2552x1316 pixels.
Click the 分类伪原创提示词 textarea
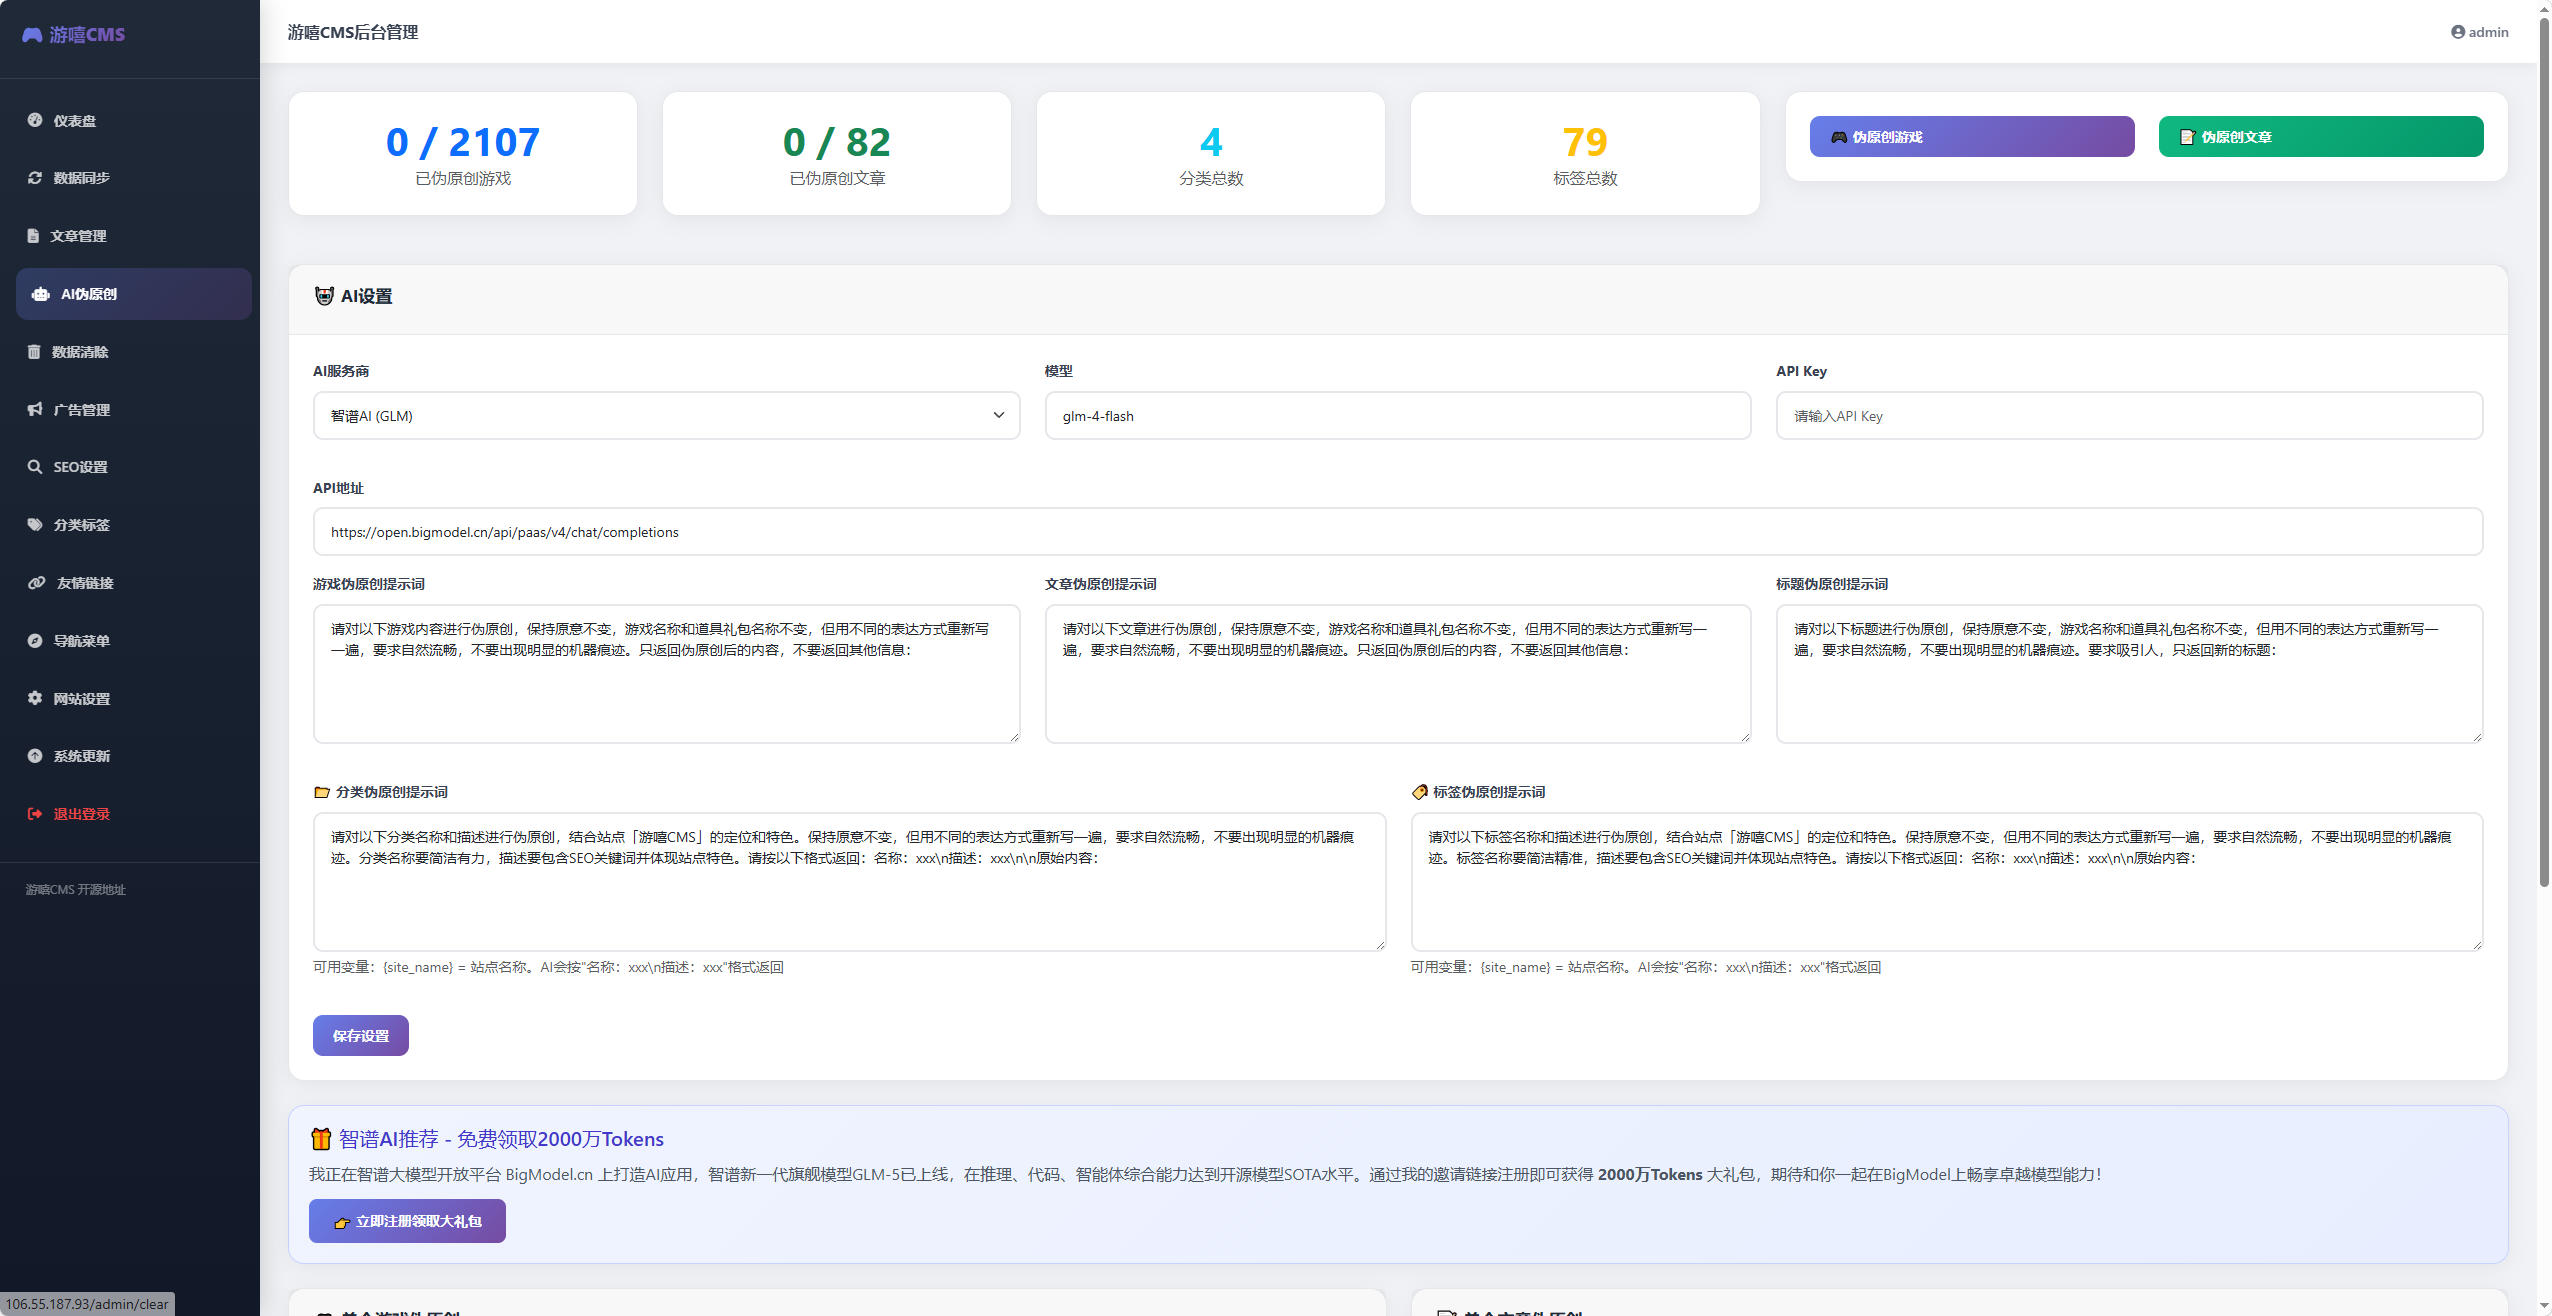point(849,882)
